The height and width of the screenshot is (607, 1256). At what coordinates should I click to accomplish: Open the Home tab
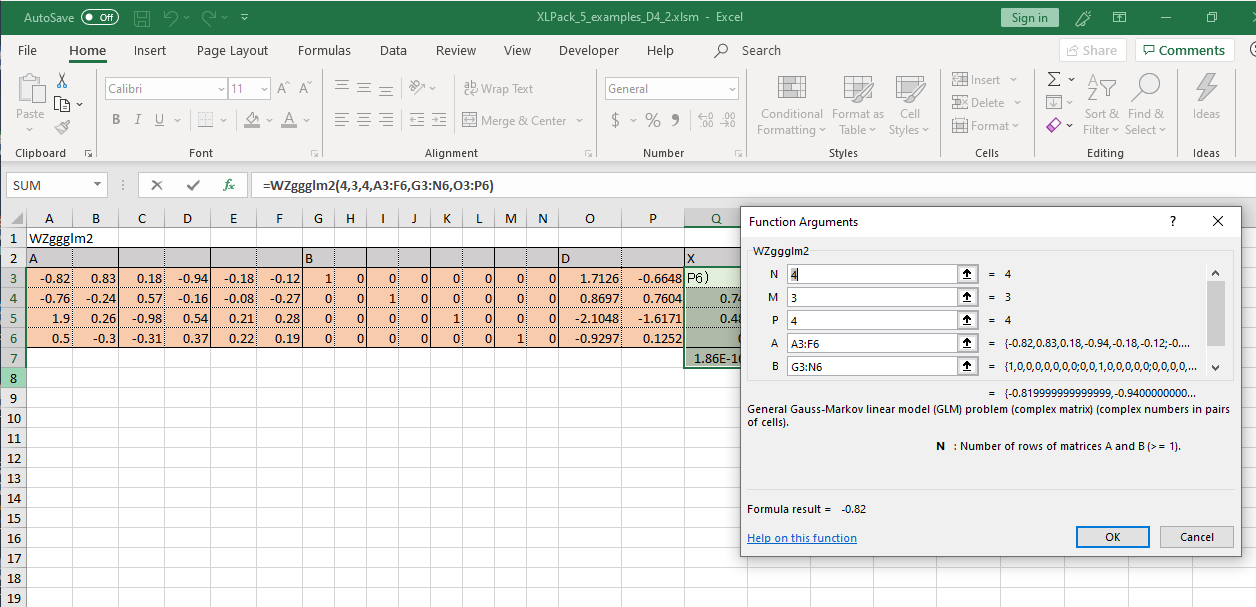(x=88, y=50)
